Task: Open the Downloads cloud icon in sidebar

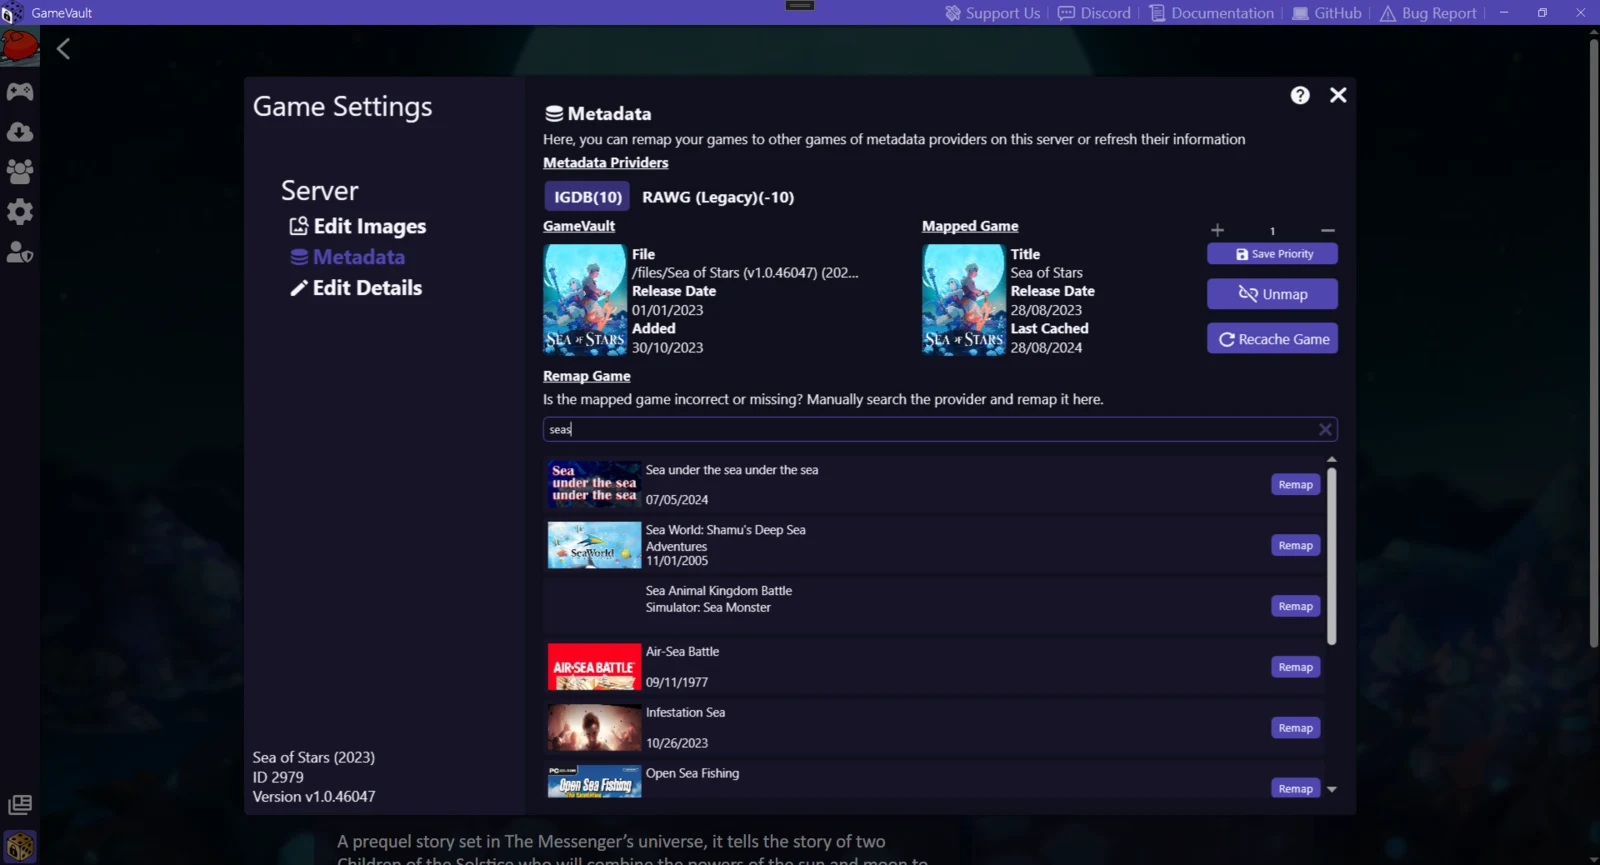Action: pos(20,132)
